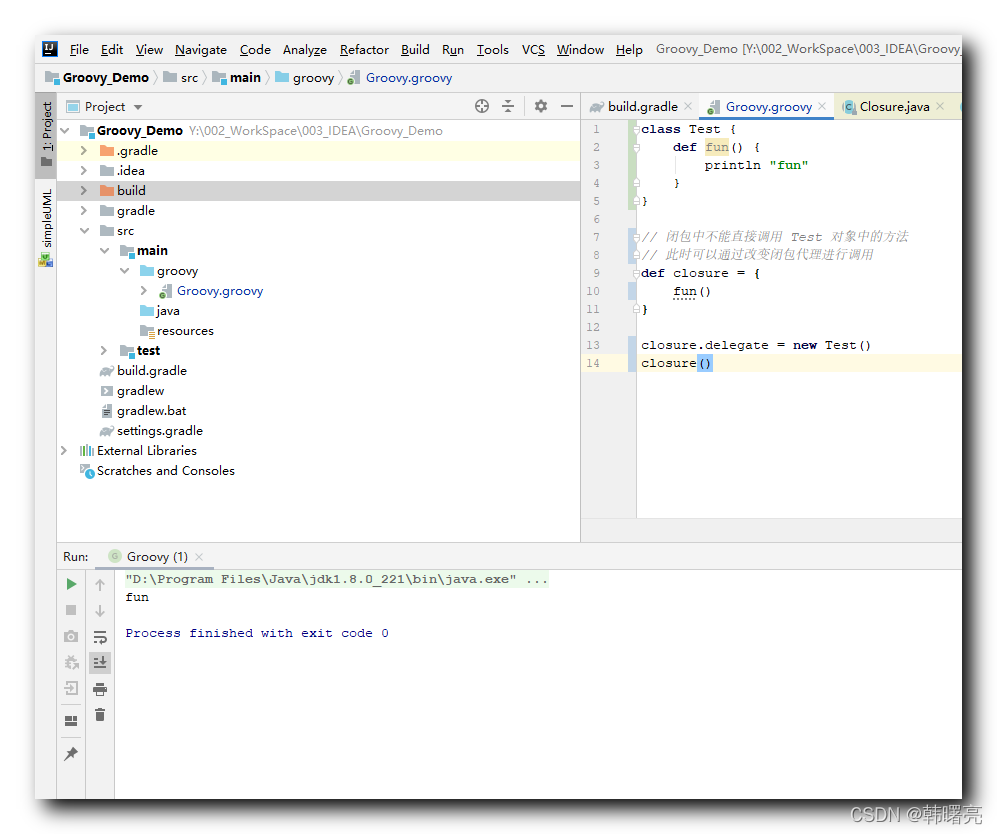This screenshot has width=997, height=834.
Task: Expand the build folder arrow
Action: [x=83, y=191]
